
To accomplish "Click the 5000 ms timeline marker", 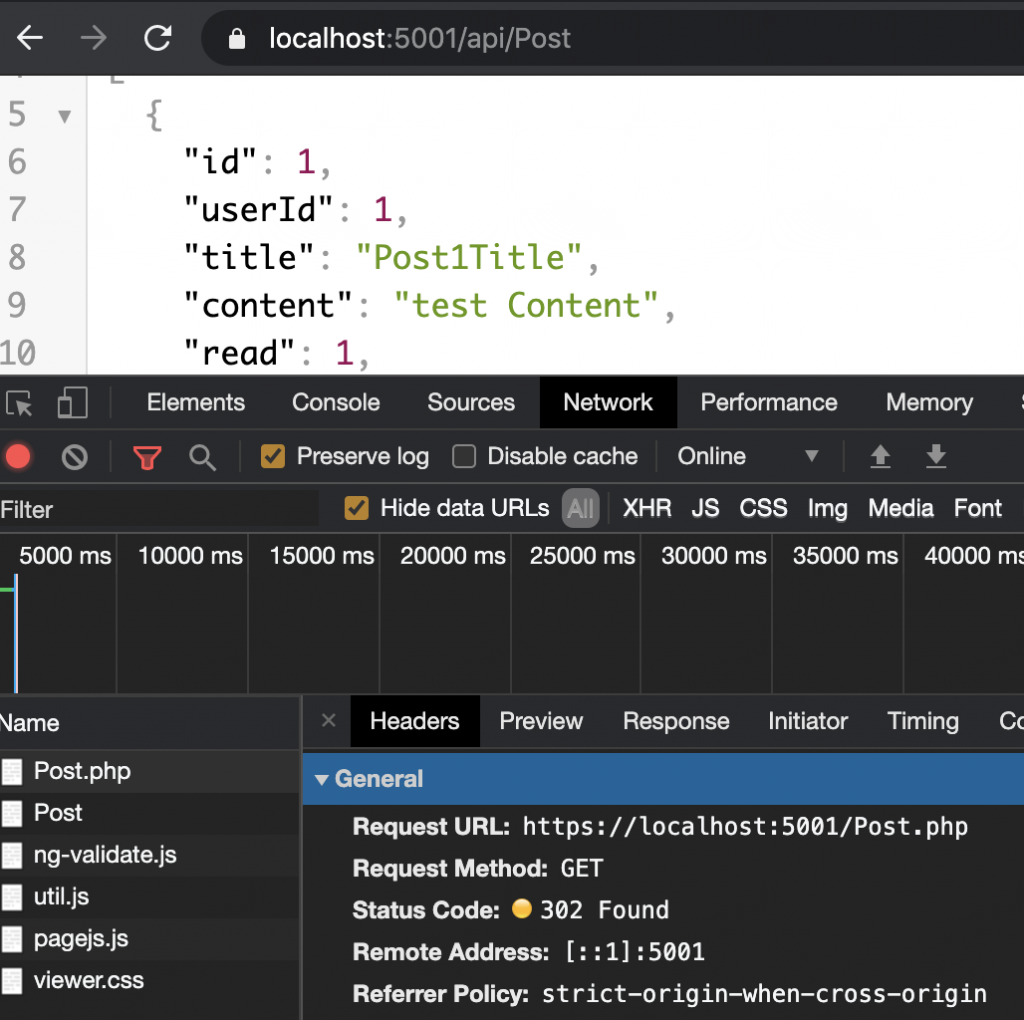I will [x=65, y=556].
